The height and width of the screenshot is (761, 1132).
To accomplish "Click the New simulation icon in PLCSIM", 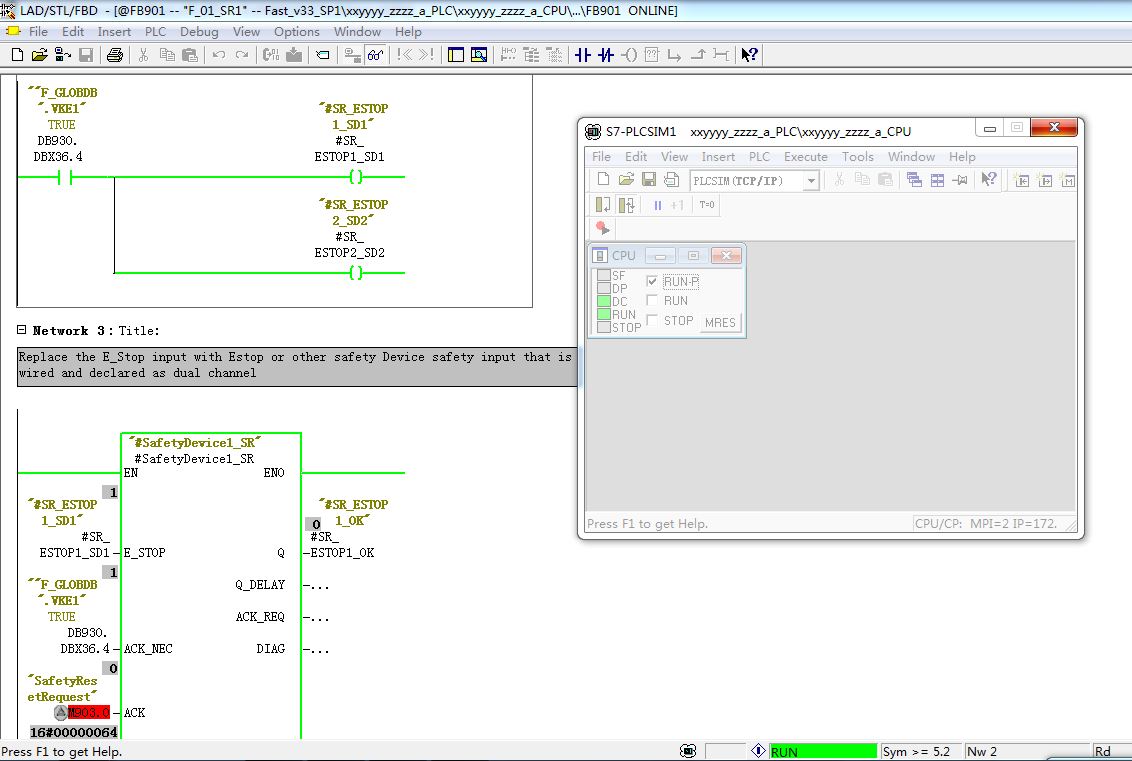I will click(x=604, y=180).
